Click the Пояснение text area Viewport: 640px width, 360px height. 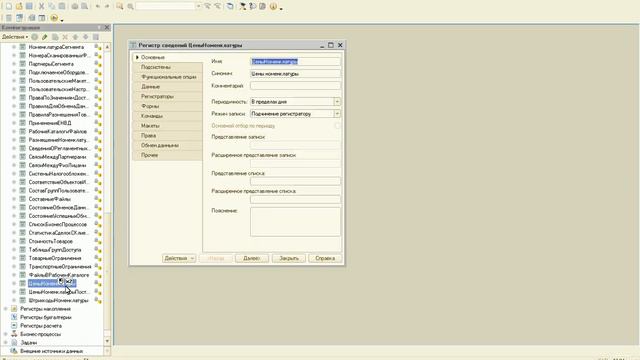pyautogui.click(x=295, y=222)
